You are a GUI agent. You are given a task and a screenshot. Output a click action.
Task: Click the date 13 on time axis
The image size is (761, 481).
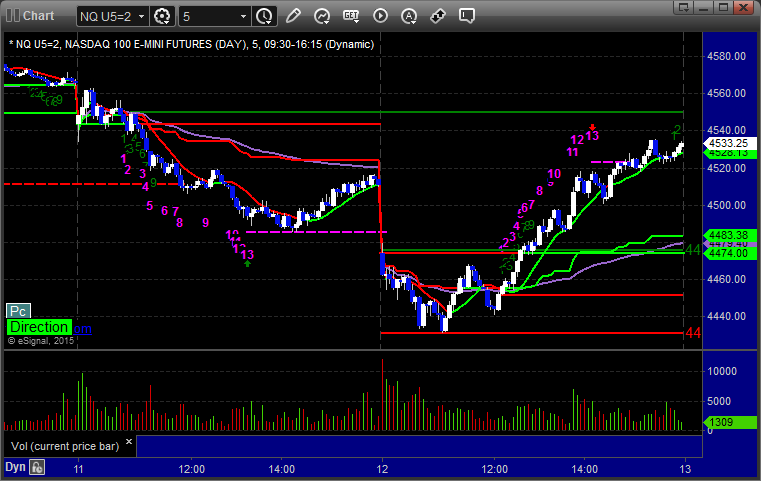point(685,469)
